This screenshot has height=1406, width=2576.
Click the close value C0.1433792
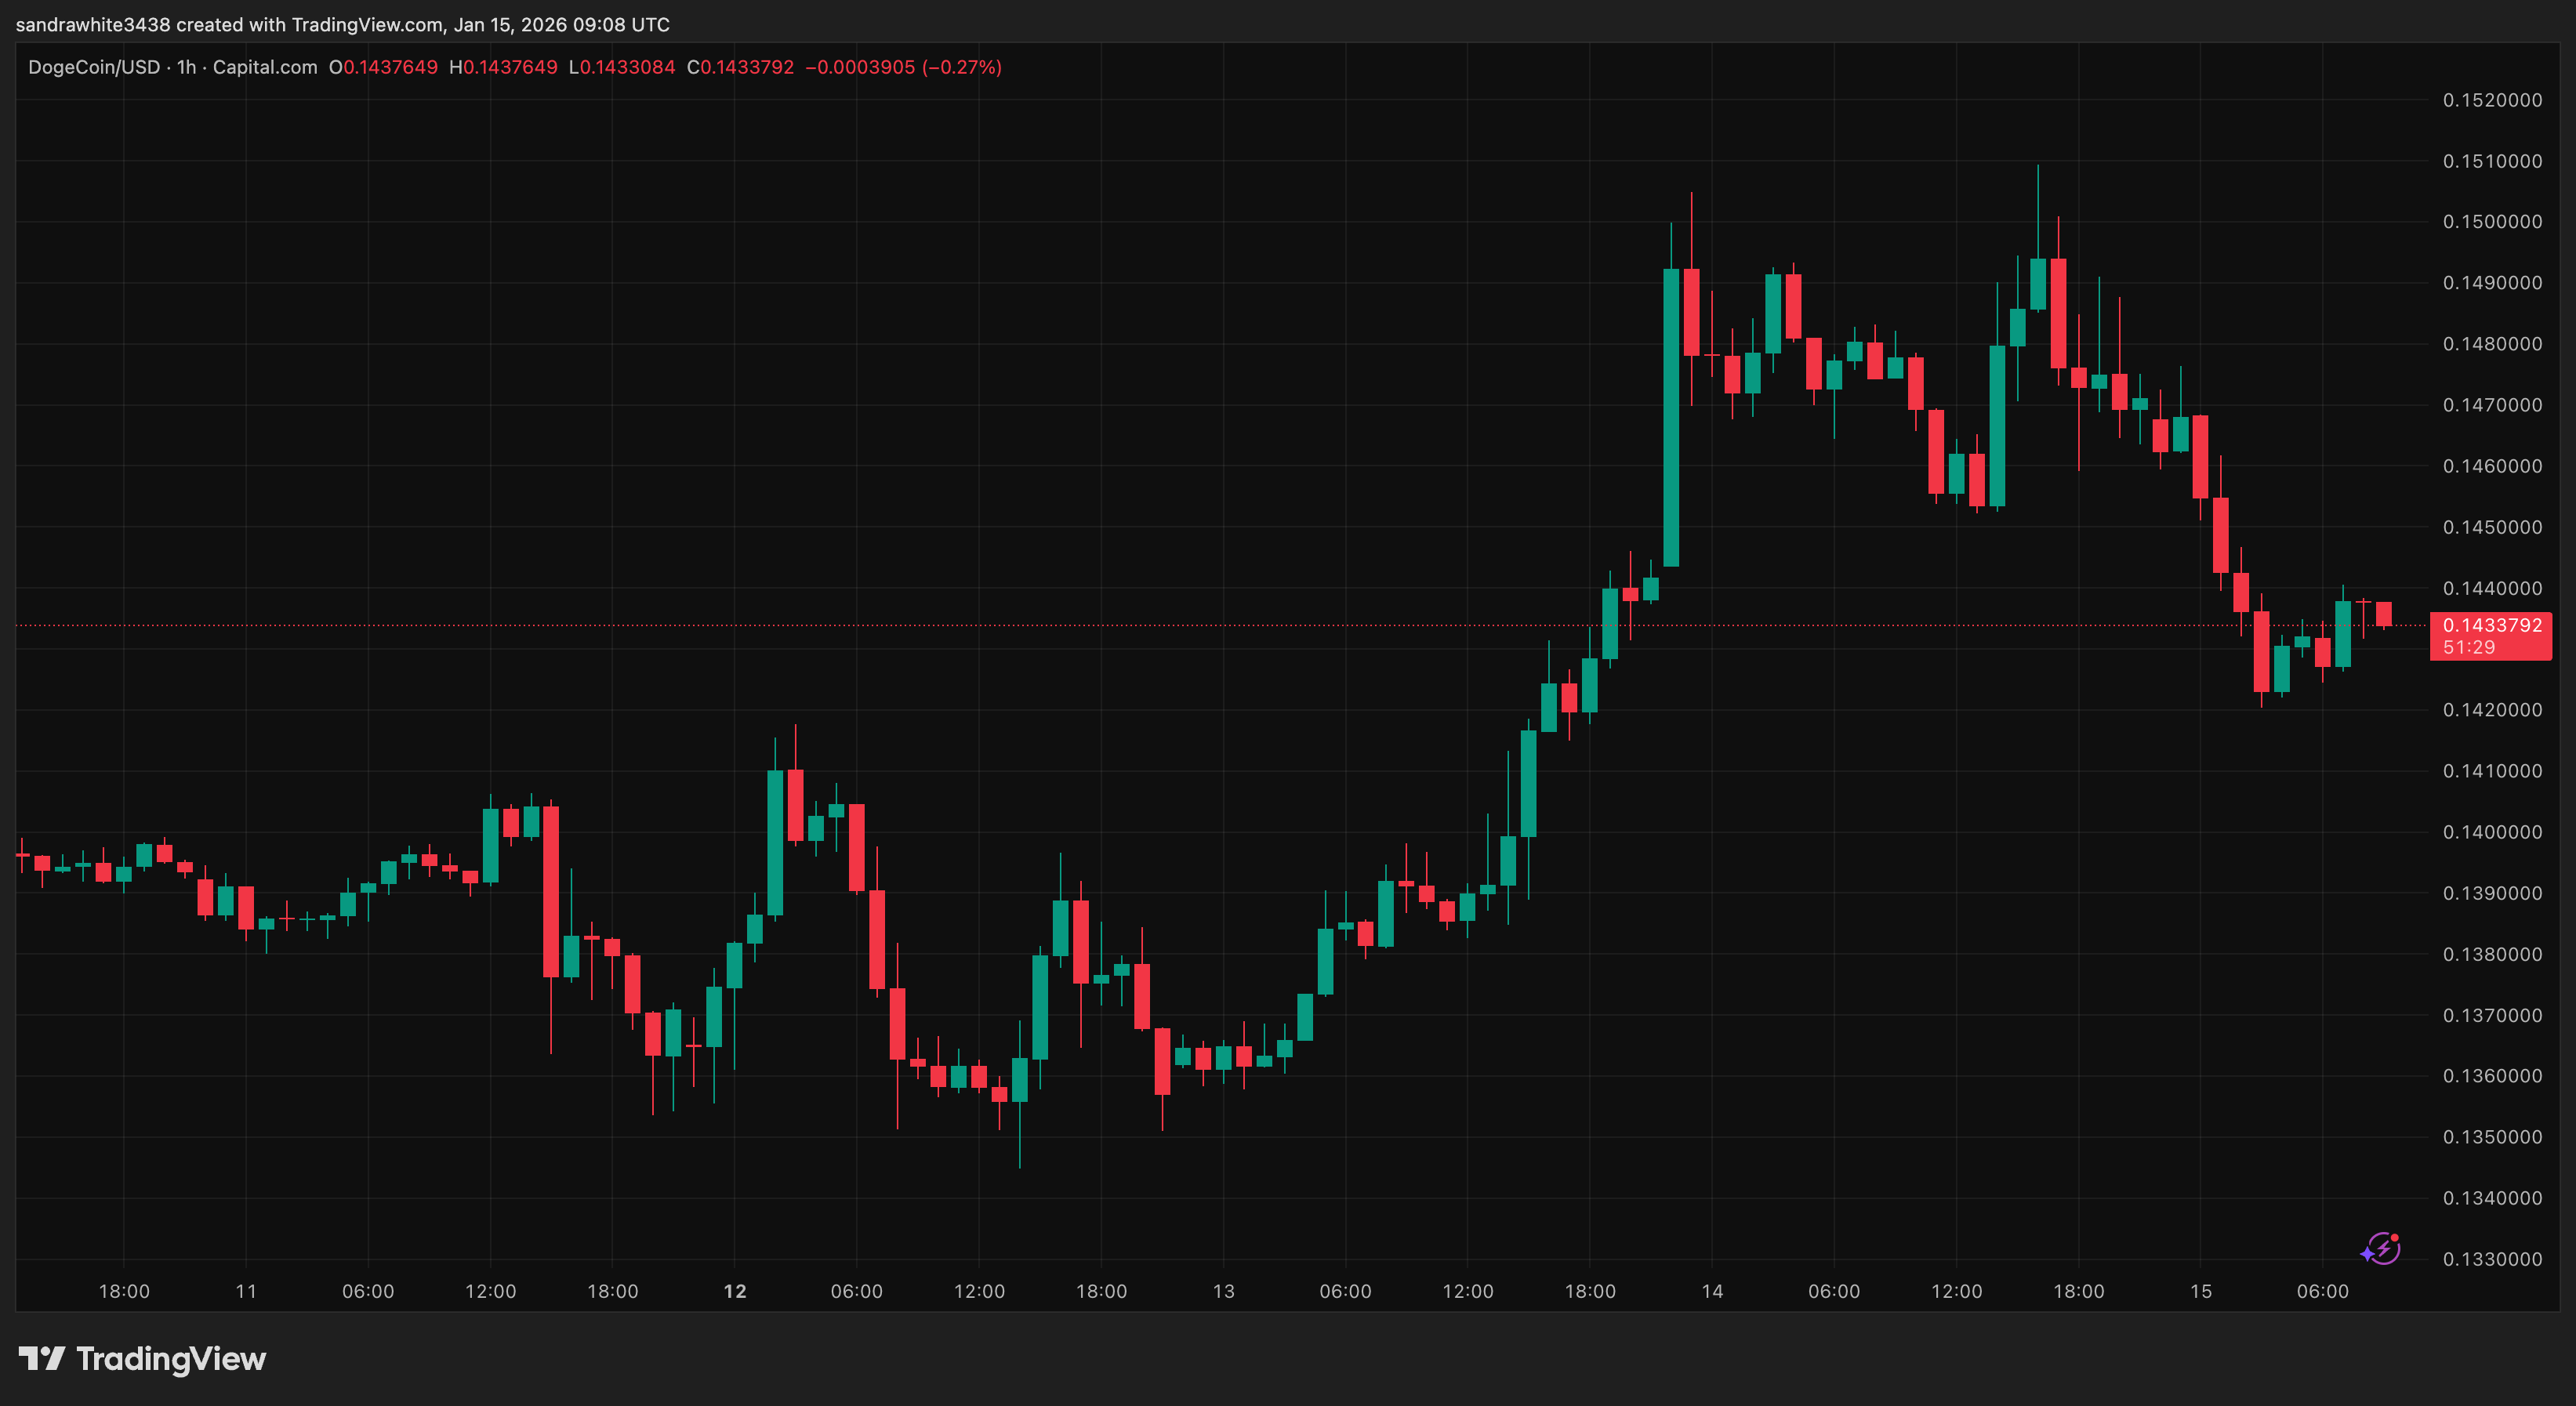click(x=740, y=68)
